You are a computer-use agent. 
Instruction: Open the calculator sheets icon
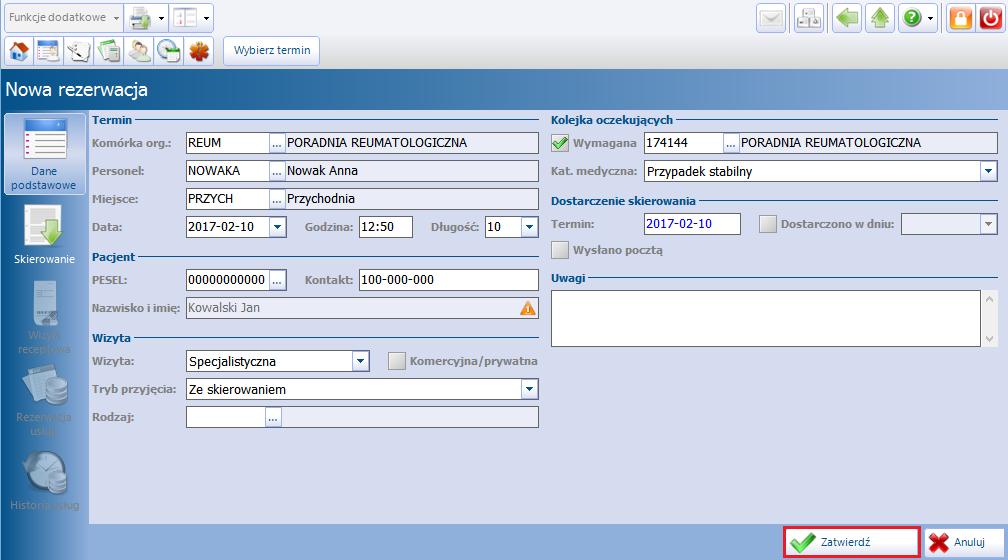109,51
